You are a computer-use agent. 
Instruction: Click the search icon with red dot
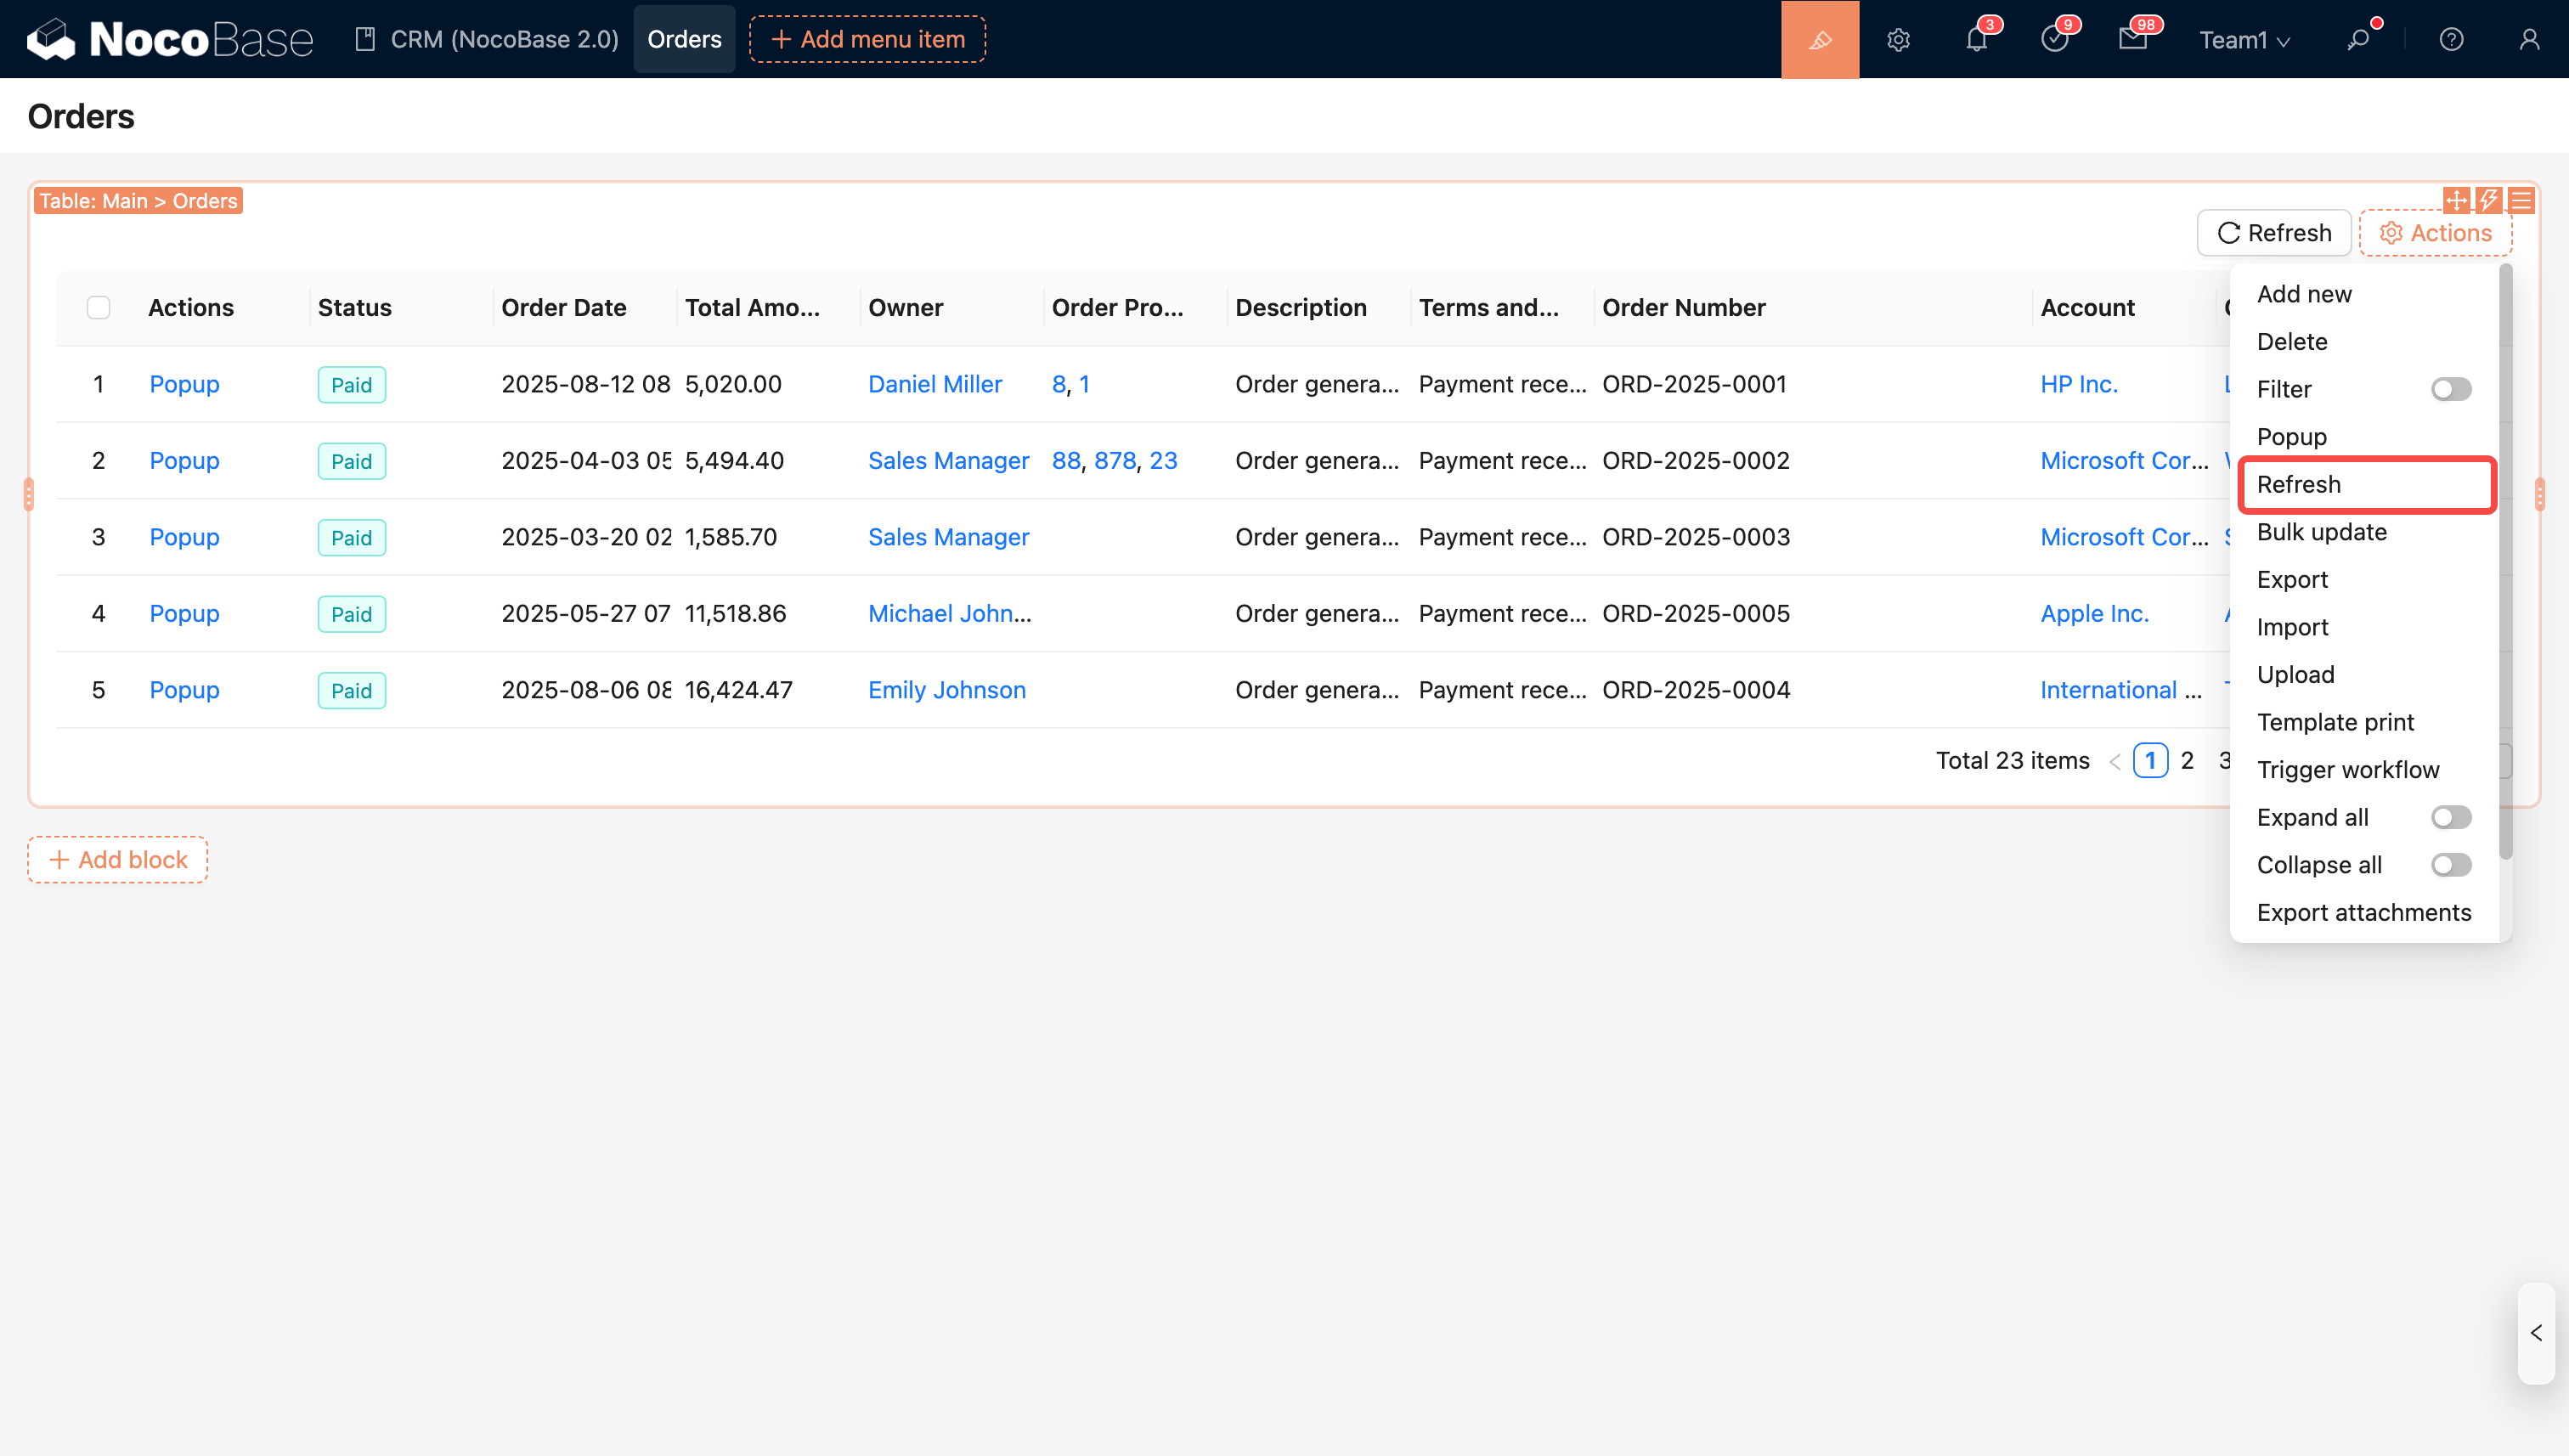(x=2358, y=39)
